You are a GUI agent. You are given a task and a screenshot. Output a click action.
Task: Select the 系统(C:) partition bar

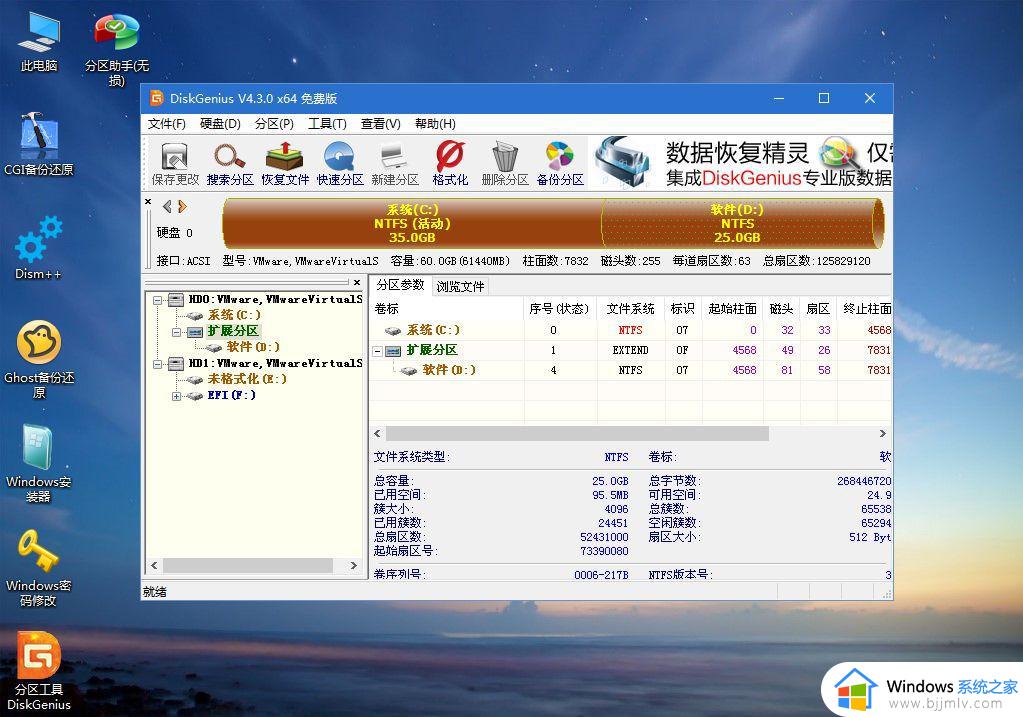tap(412, 224)
